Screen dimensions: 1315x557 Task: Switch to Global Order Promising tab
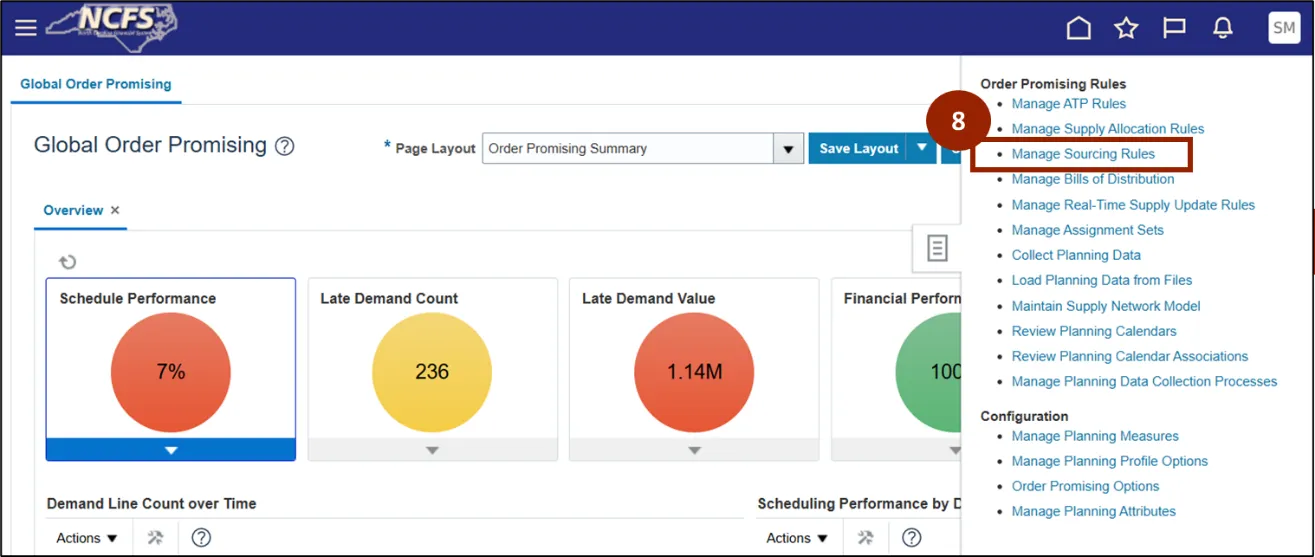[96, 84]
